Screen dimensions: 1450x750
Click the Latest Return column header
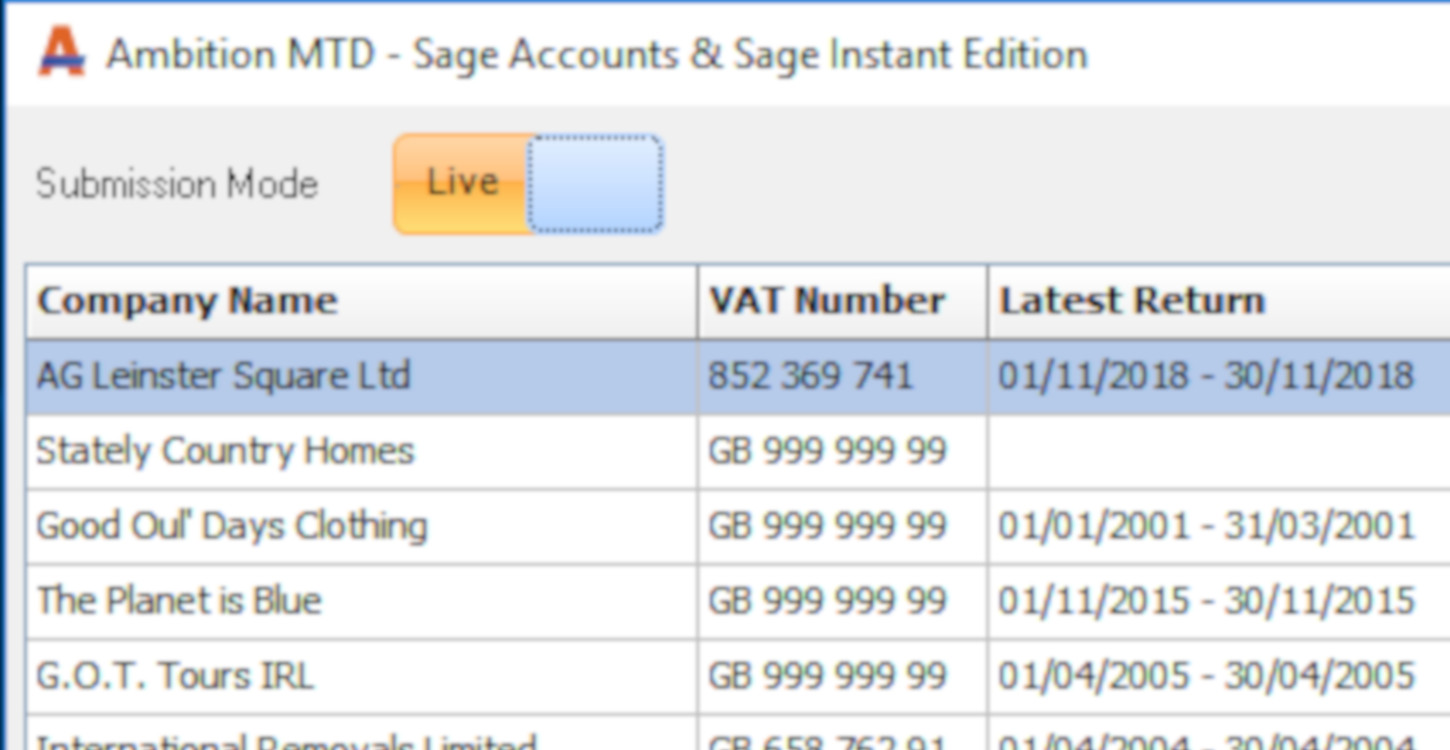tap(1132, 301)
